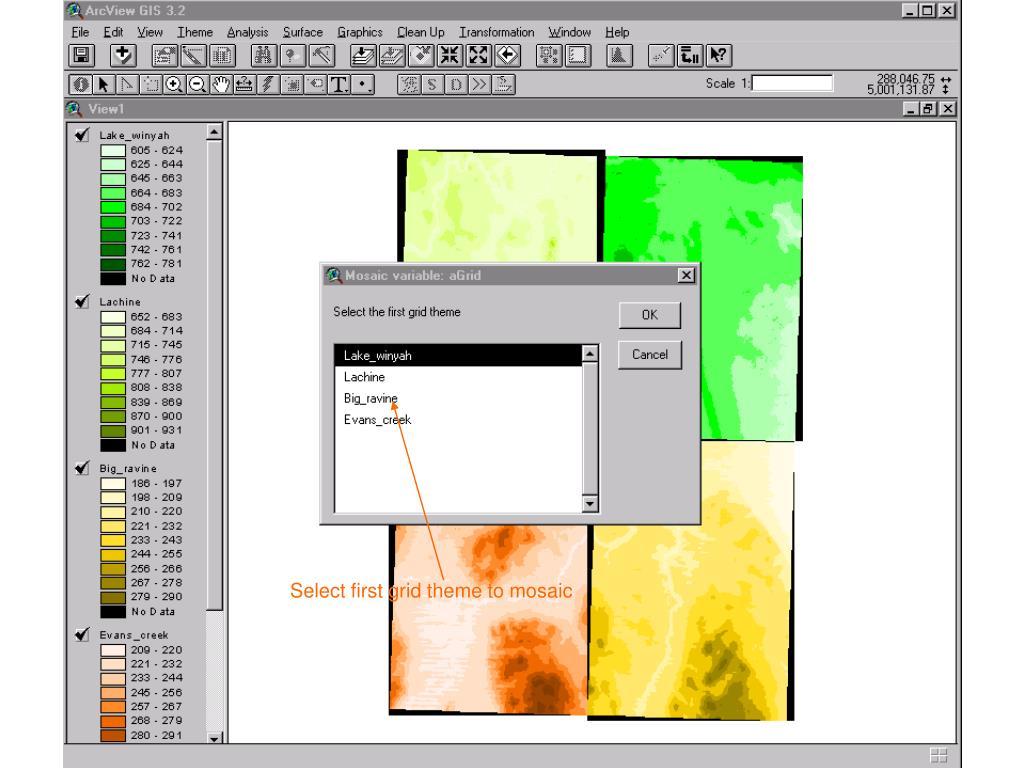Click the Scale input field

point(792,83)
